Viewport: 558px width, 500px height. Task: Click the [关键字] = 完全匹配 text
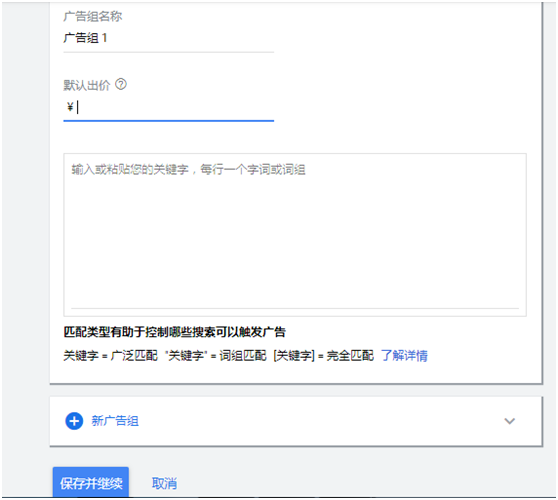323,356
